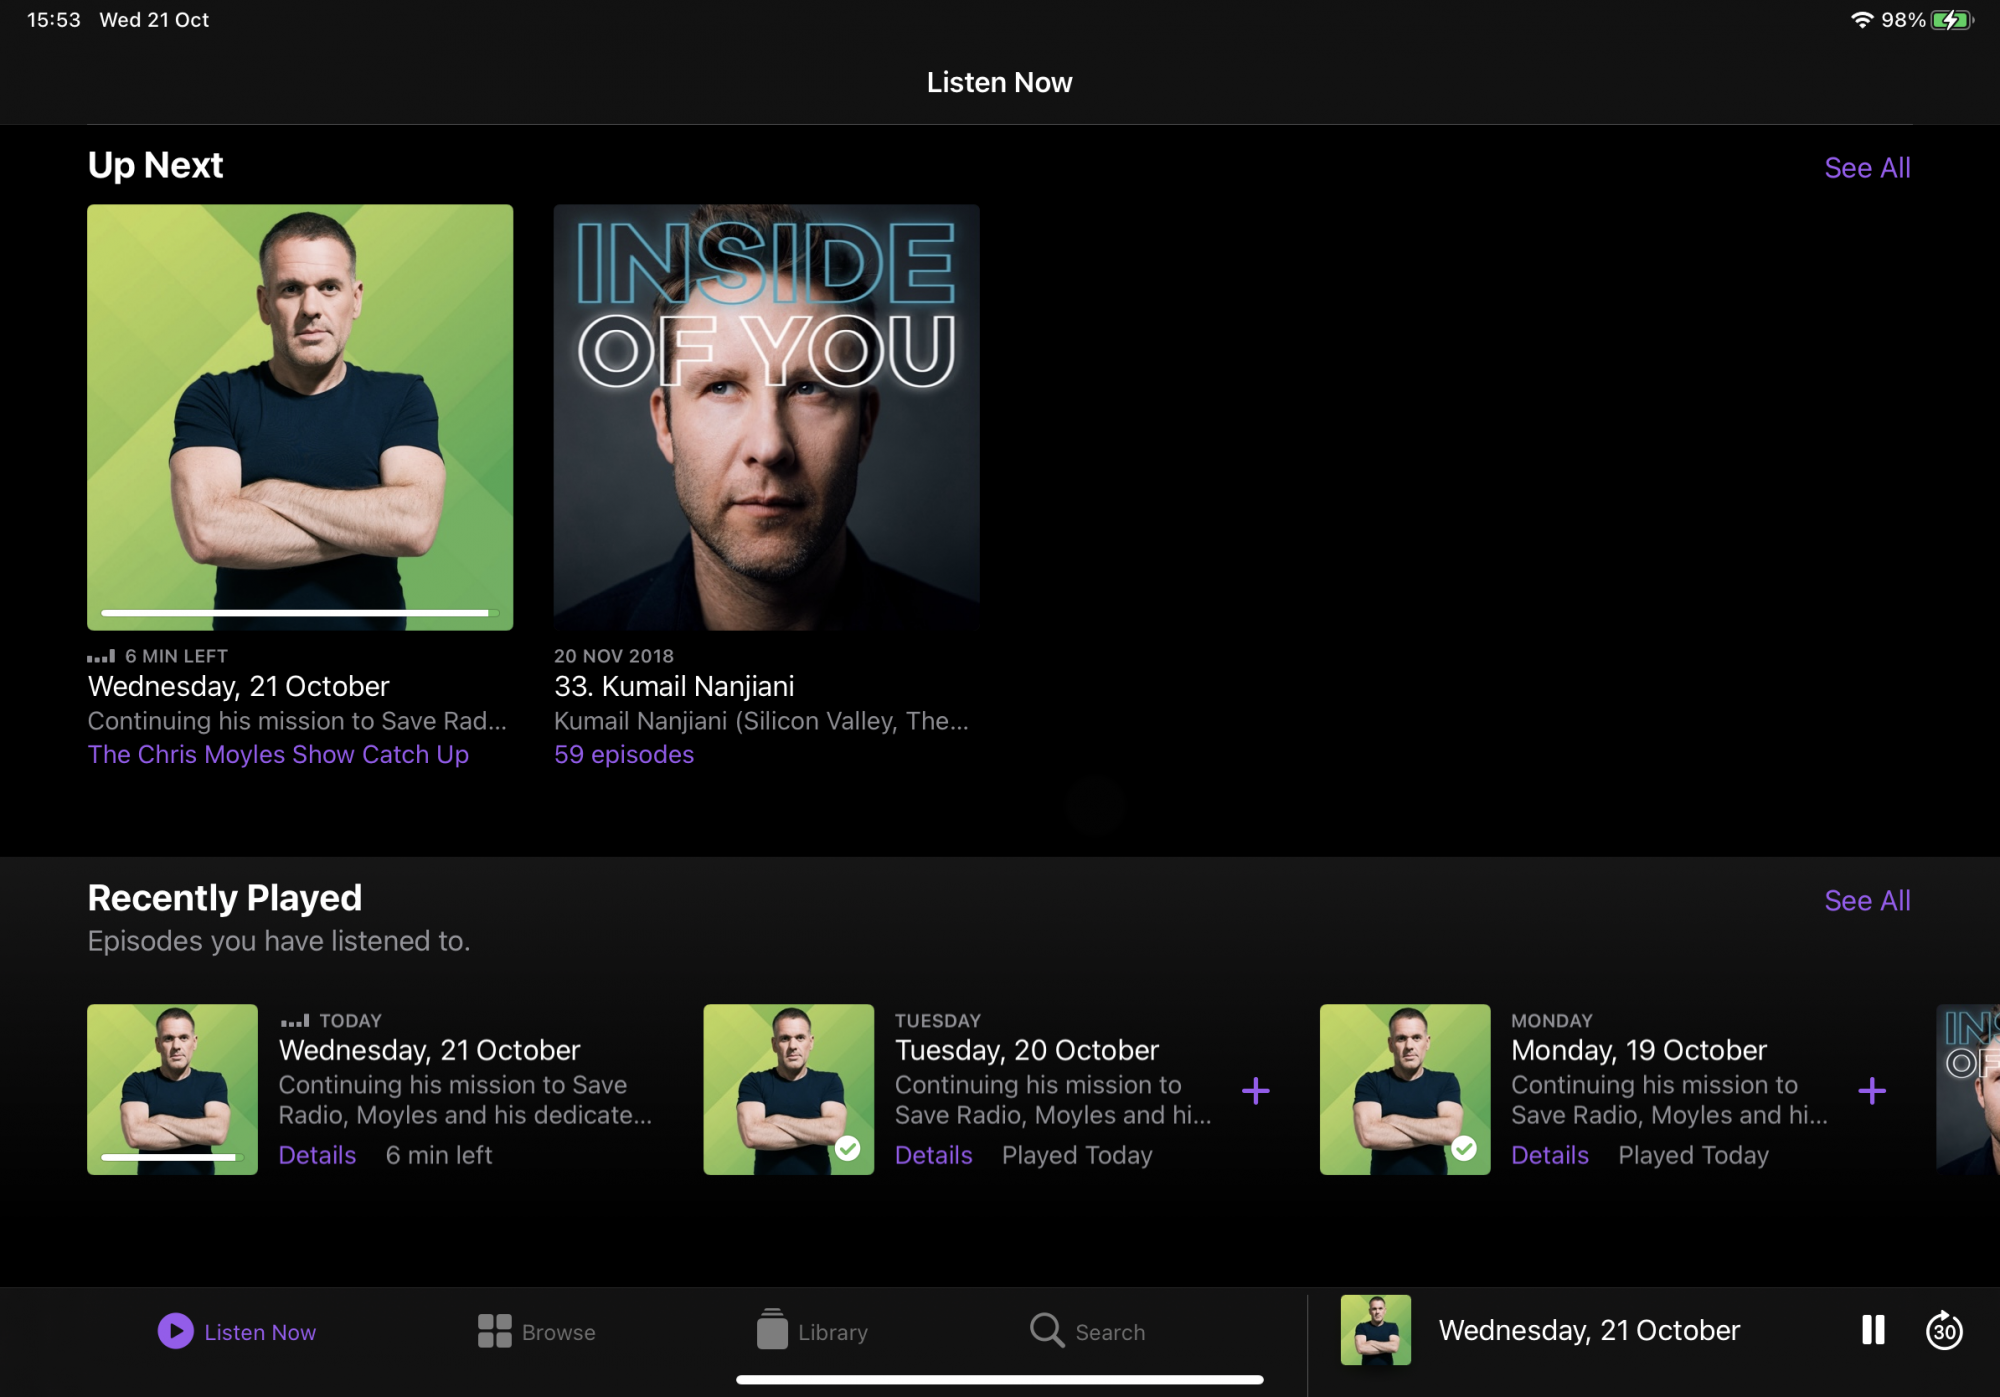Open Details for Wednesday, 21 October episode
This screenshot has height=1397, width=2000.
317,1155
